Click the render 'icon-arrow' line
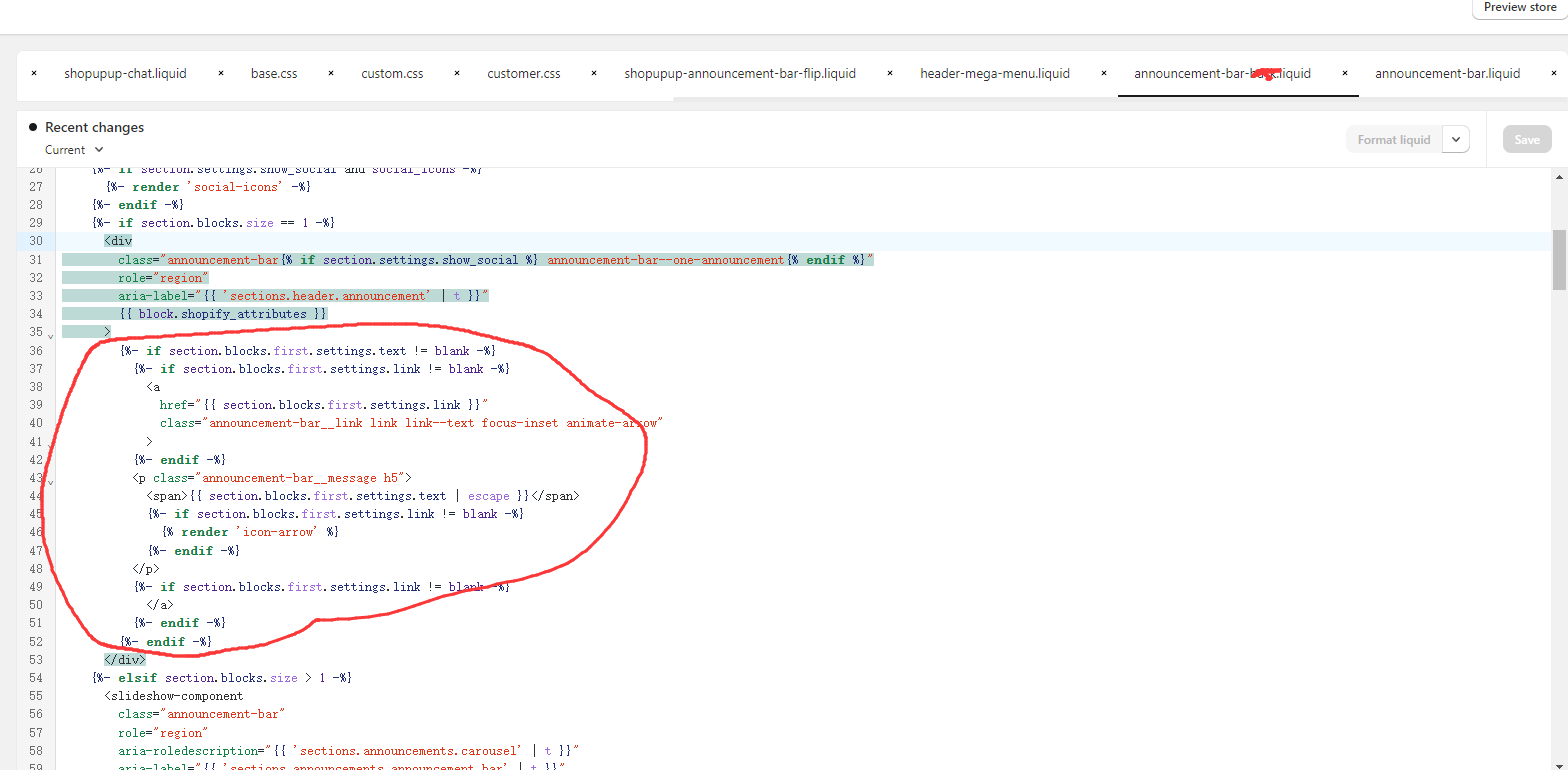Image resolution: width=1568 pixels, height=770 pixels. (250, 532)
